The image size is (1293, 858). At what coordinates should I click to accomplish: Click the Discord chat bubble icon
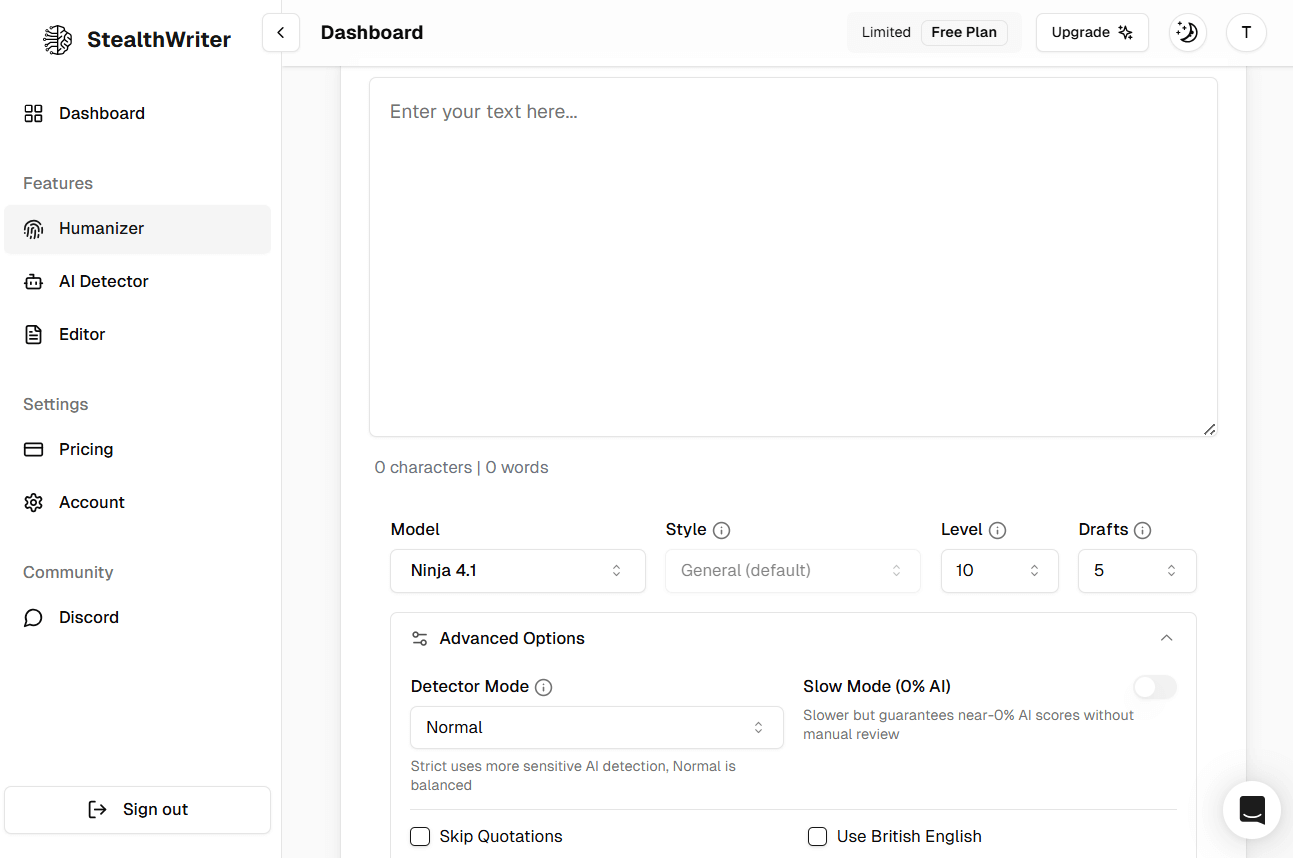click(34, 618)
